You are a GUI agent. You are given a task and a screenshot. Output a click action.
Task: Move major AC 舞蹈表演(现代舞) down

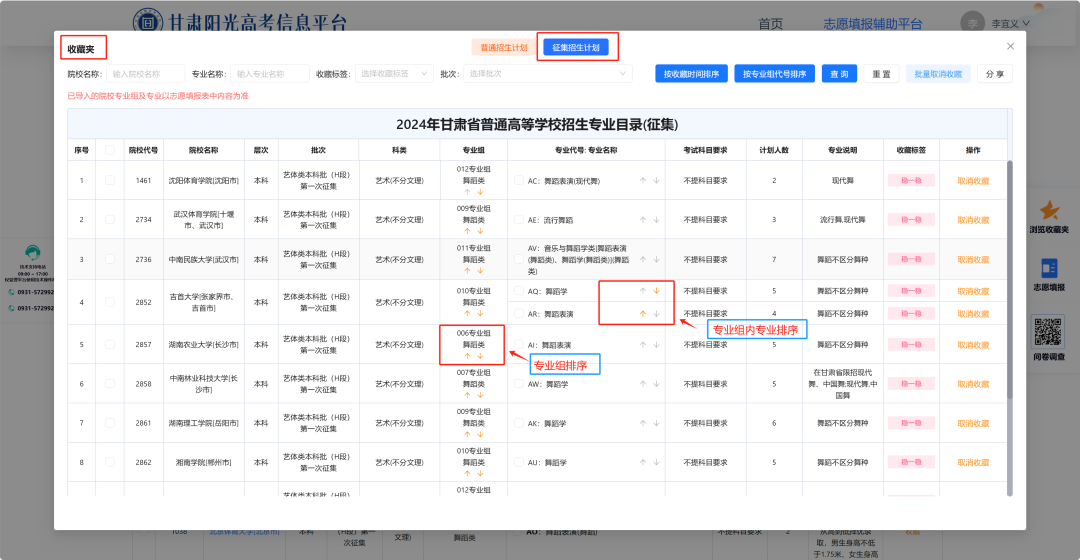point(656,180)
